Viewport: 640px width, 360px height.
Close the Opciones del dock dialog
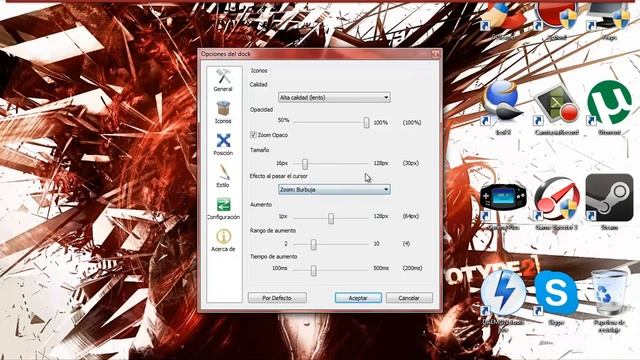pos(436,54)
